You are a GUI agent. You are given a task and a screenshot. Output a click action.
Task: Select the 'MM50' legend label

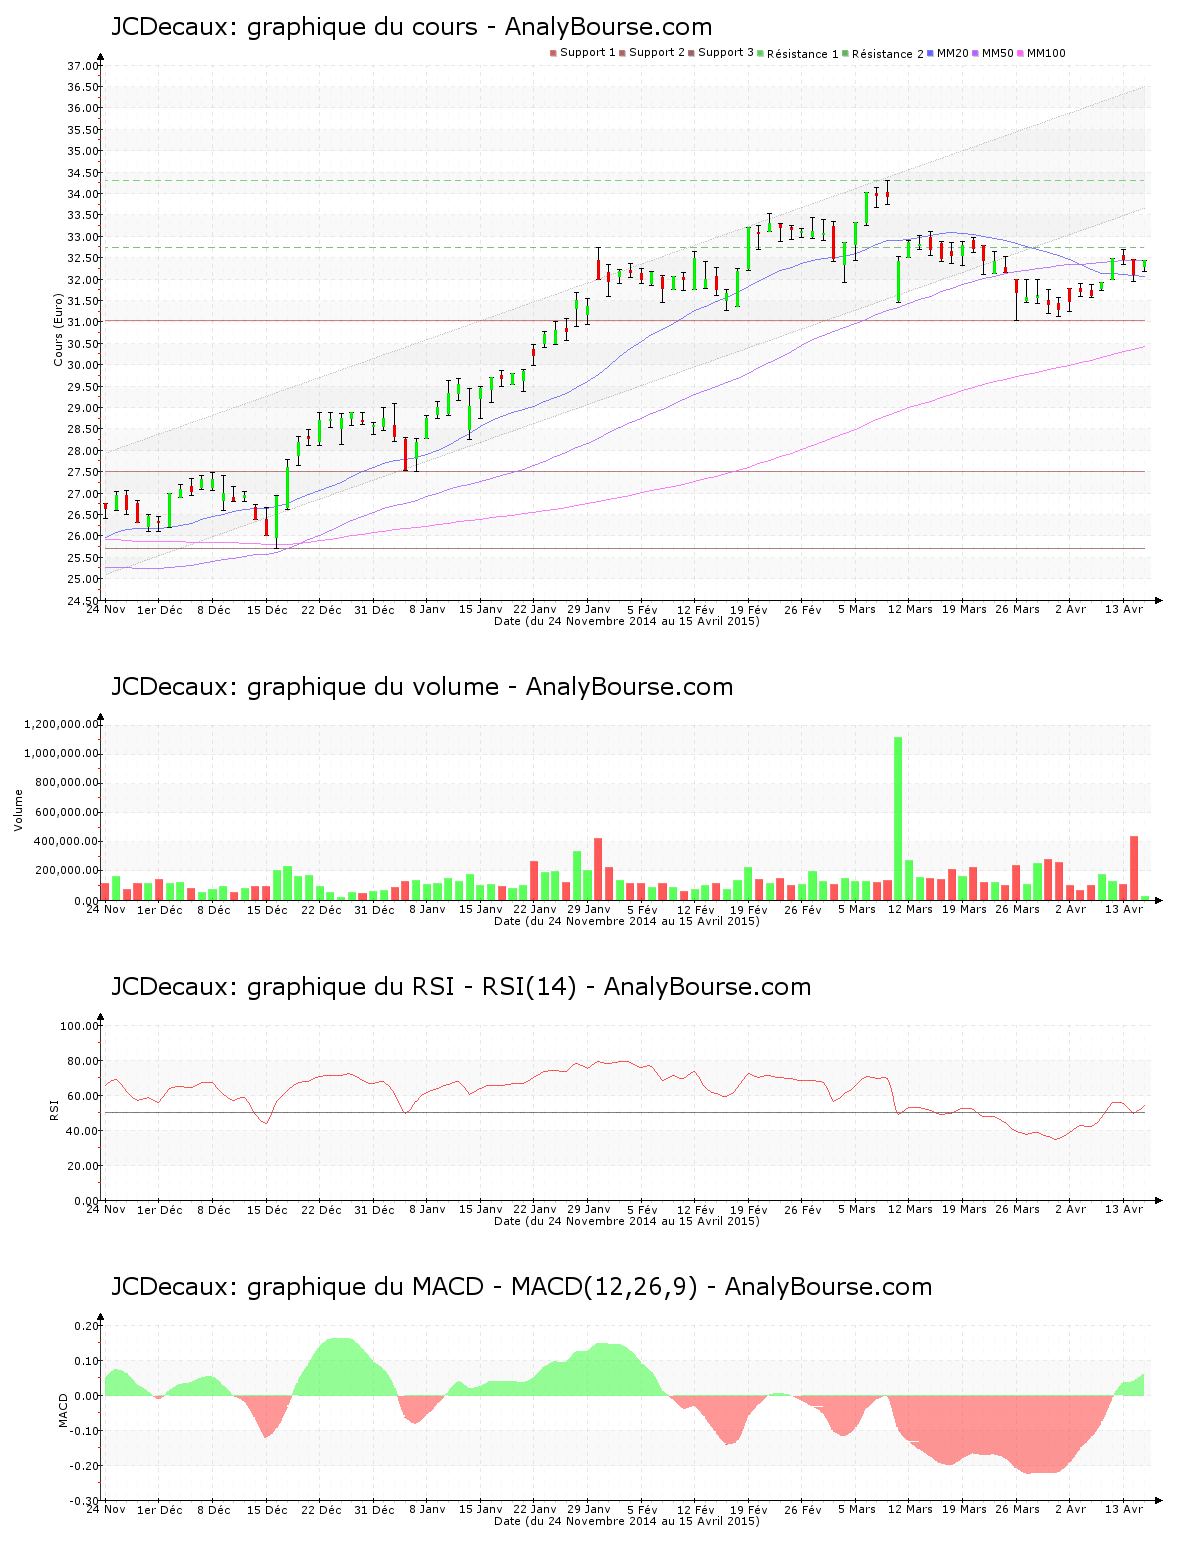998,52
